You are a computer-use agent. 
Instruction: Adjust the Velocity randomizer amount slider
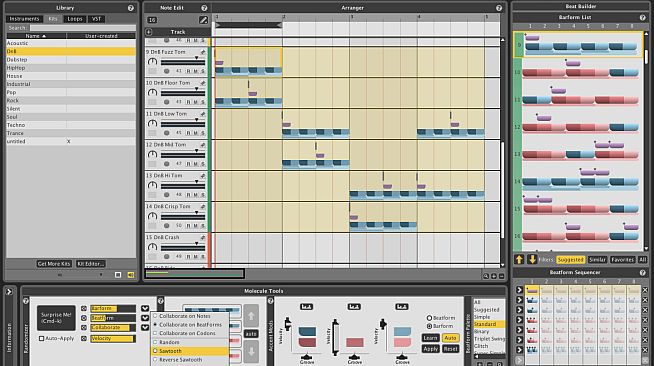[113, 338]
